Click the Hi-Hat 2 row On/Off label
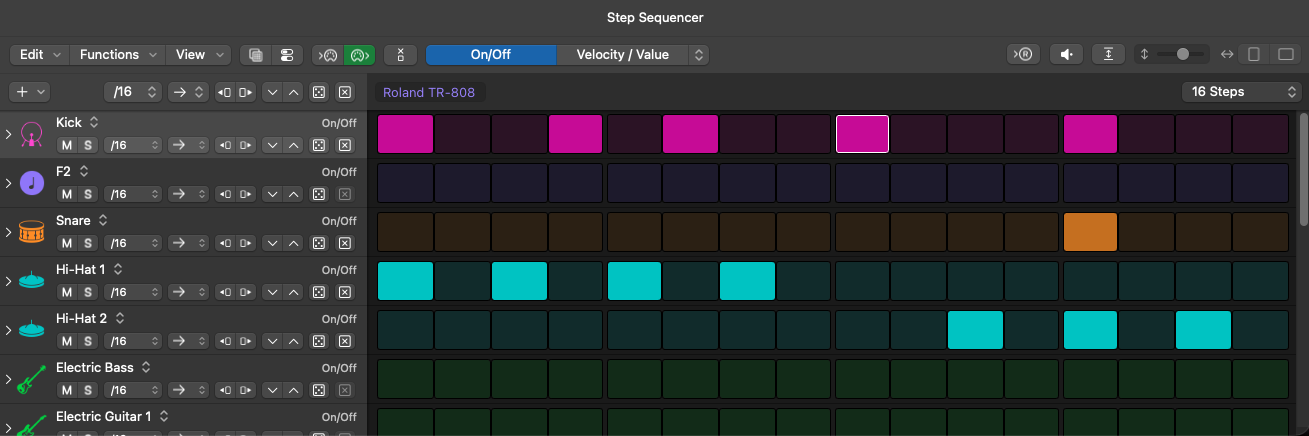 (339, 319)
